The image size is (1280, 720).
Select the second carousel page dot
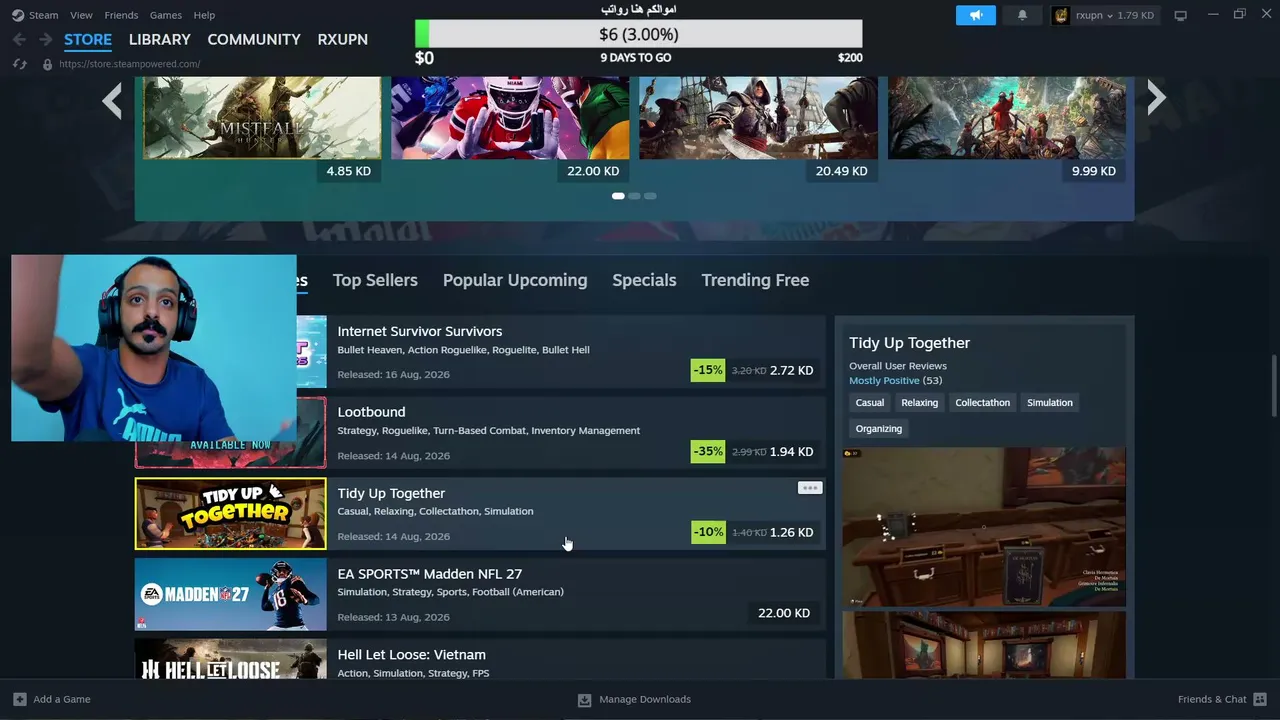pos(634,196)
